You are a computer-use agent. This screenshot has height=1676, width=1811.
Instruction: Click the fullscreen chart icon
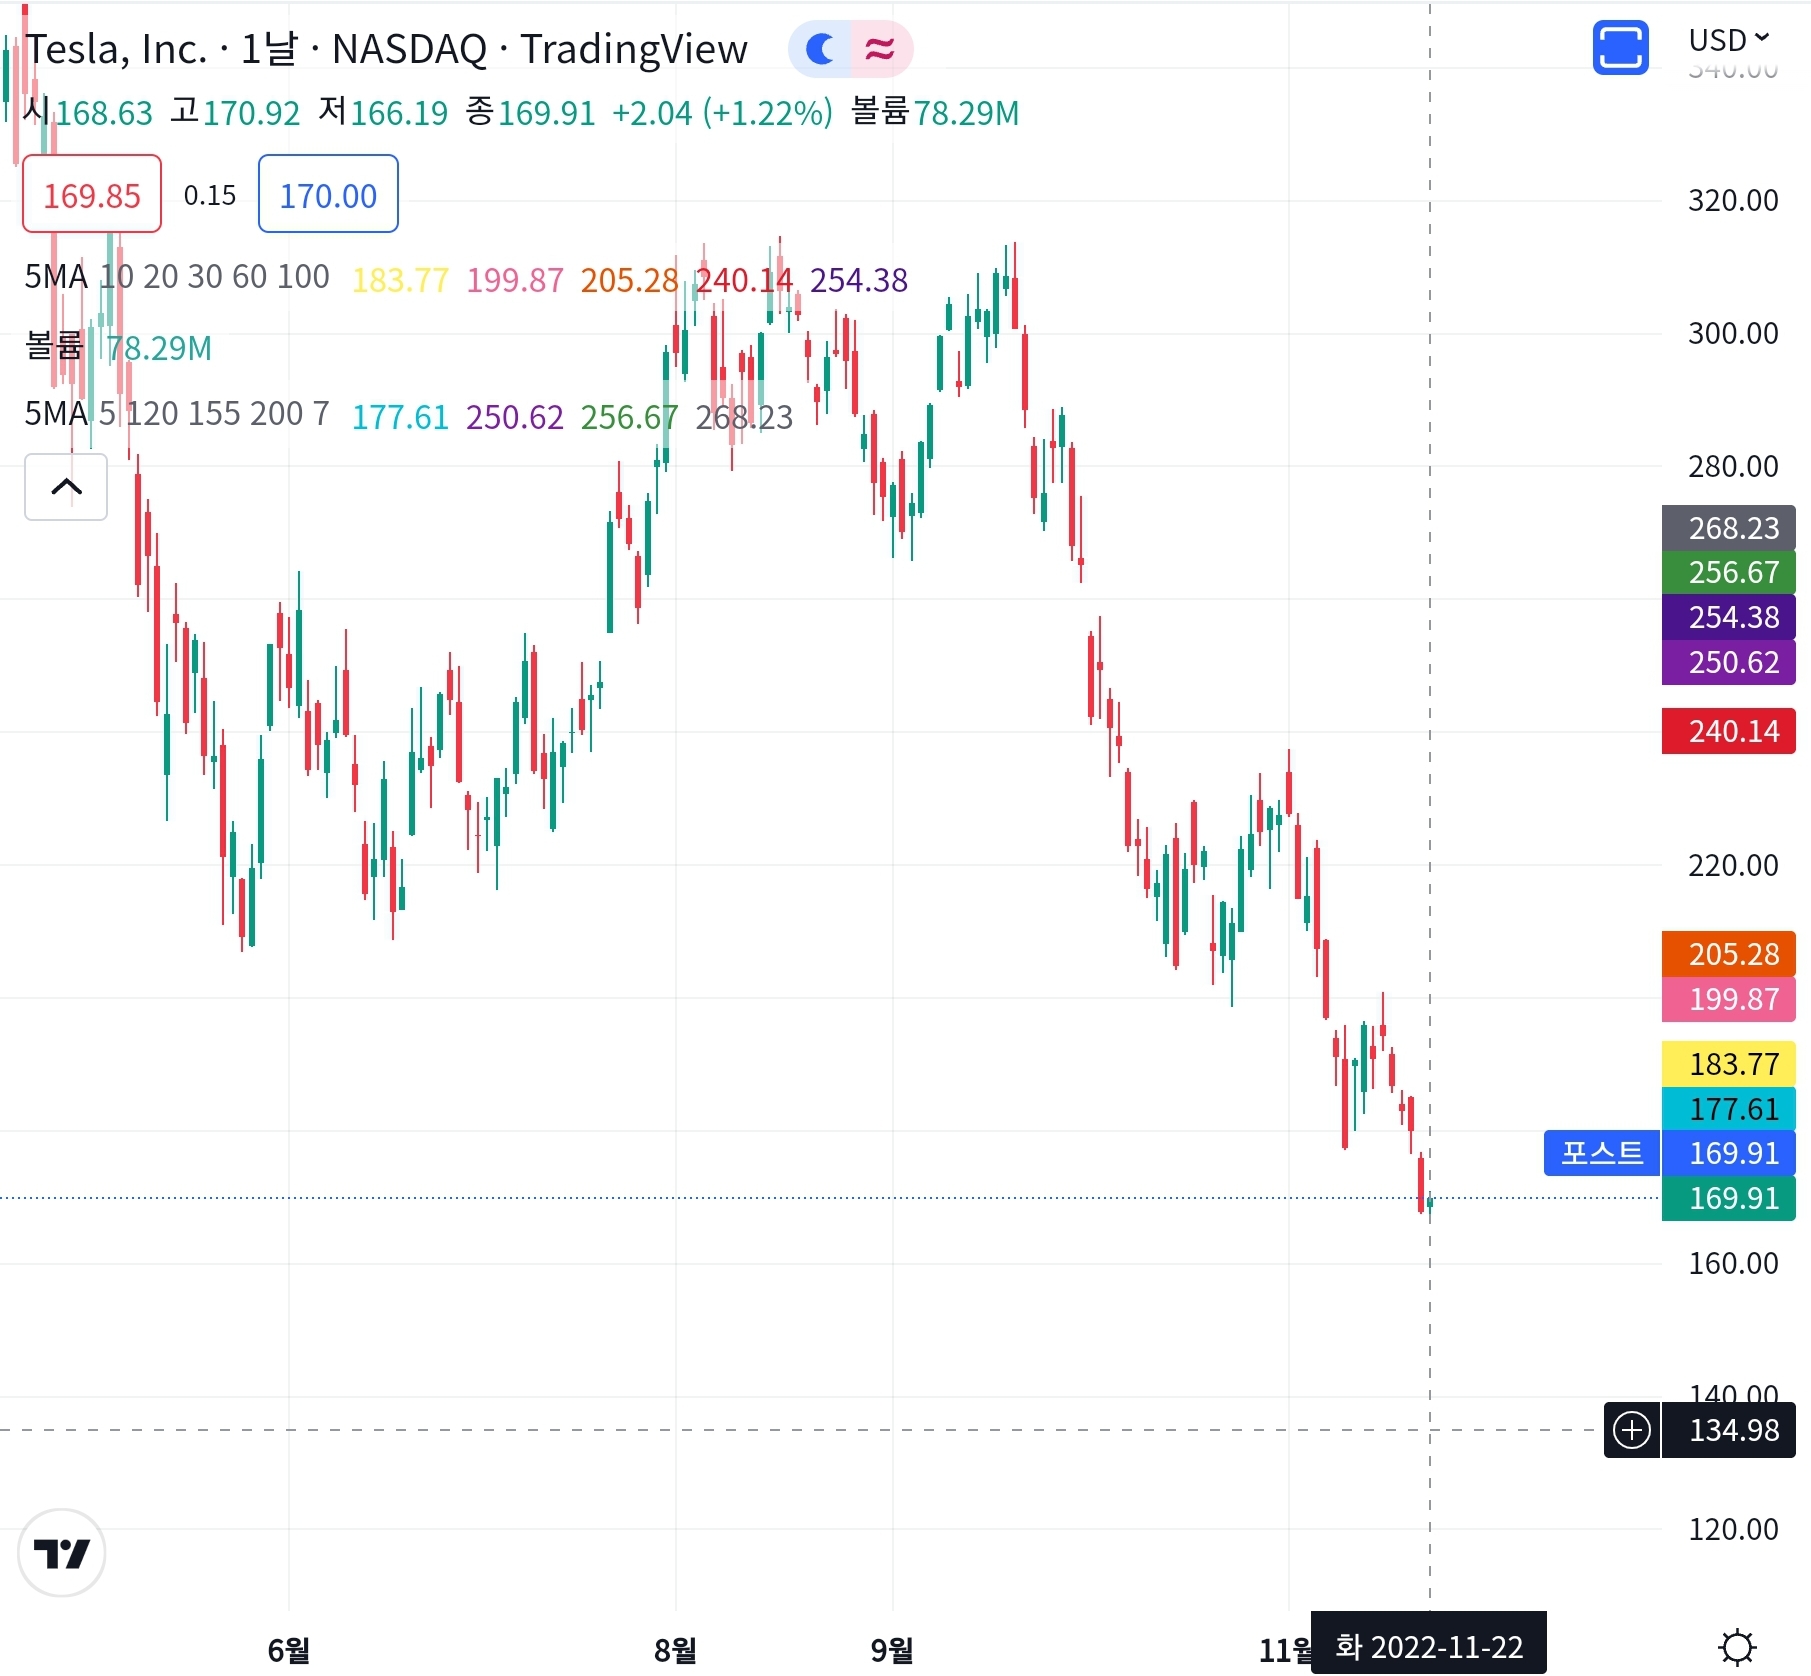point(1620,47)
